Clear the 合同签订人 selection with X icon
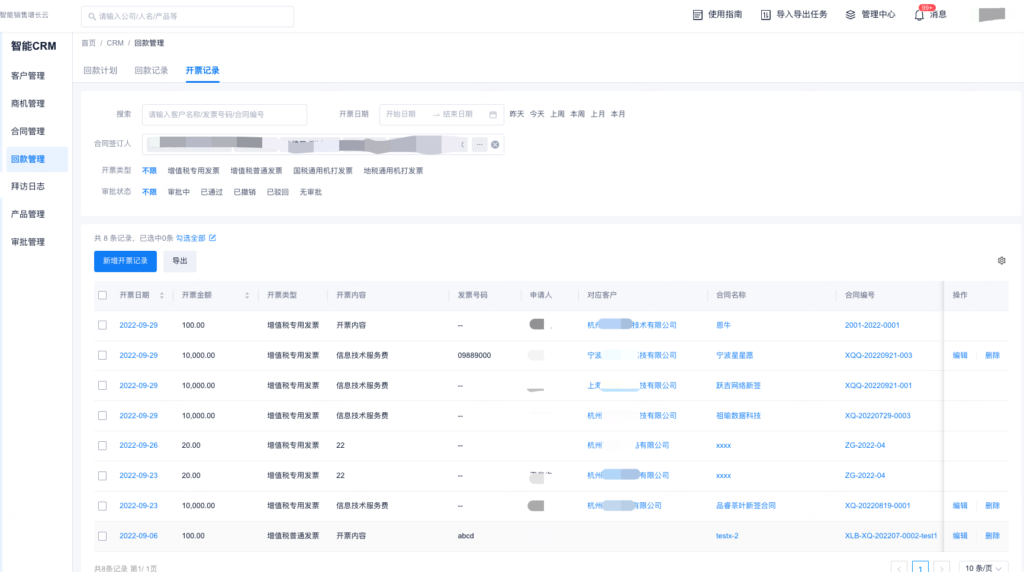 494,145
